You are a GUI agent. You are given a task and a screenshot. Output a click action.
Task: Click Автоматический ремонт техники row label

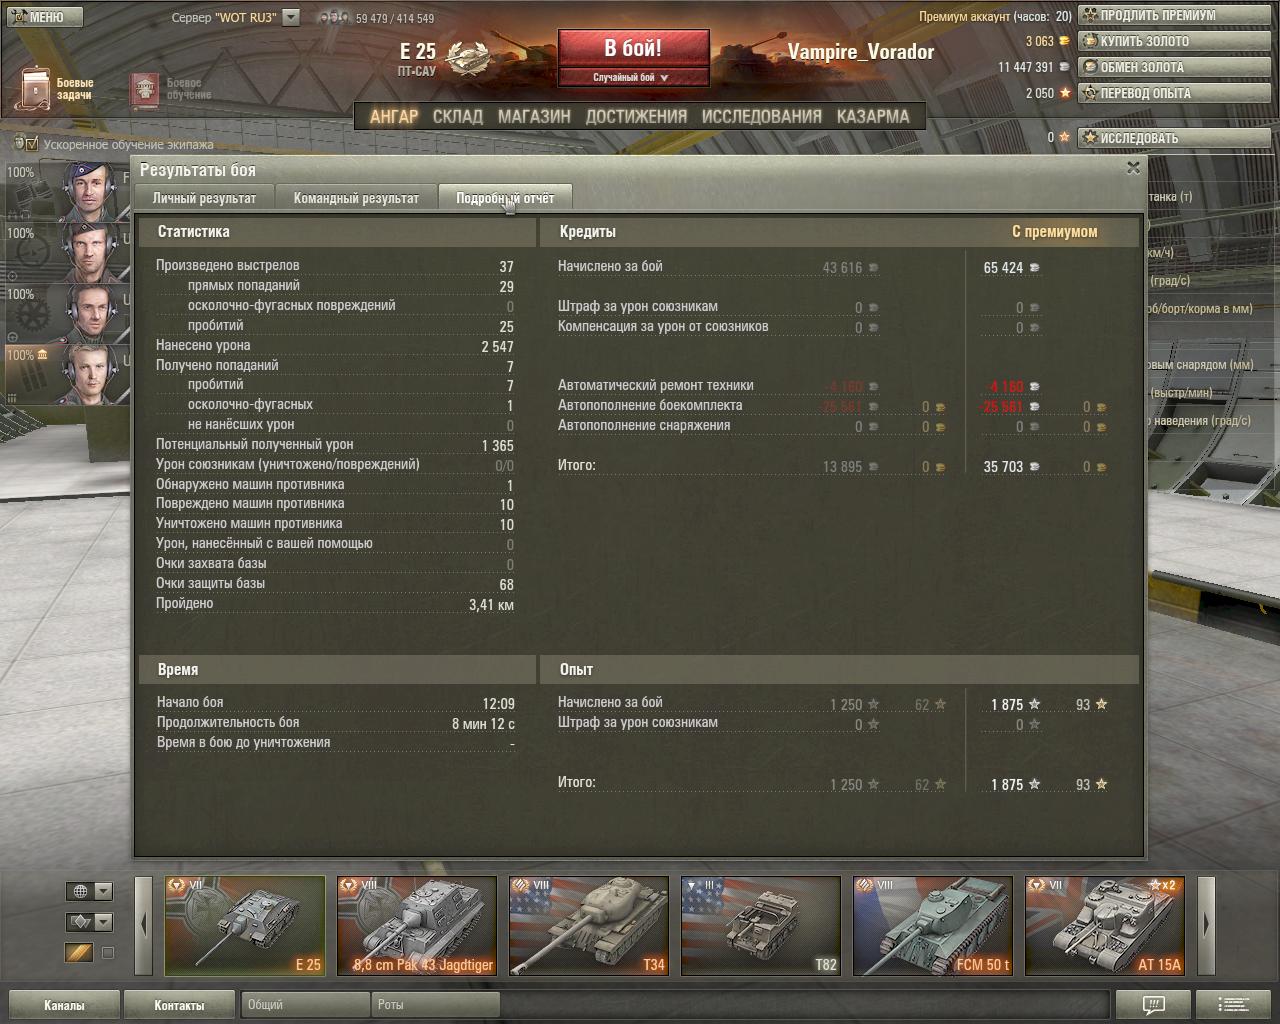click(656, 385)
